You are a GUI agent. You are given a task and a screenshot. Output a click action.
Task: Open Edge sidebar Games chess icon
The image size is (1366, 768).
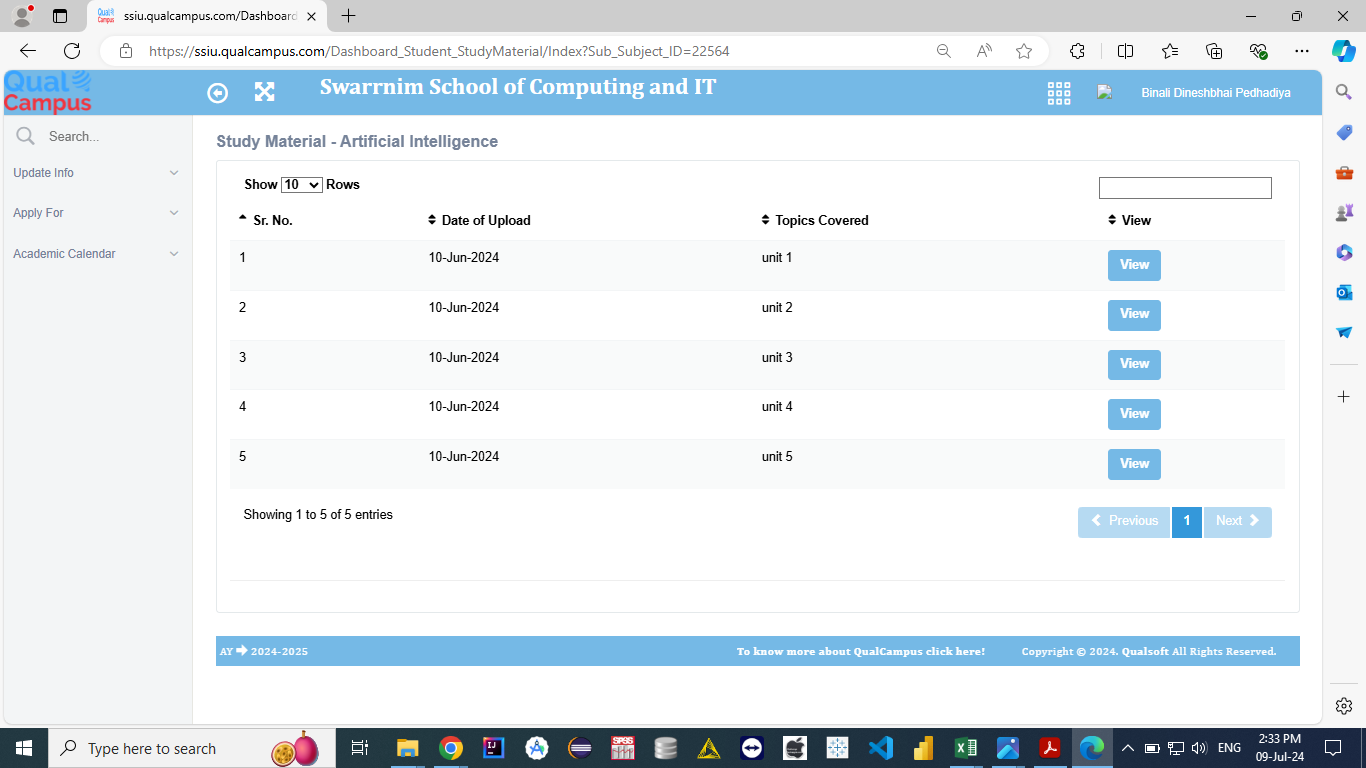click(1344, 212)
